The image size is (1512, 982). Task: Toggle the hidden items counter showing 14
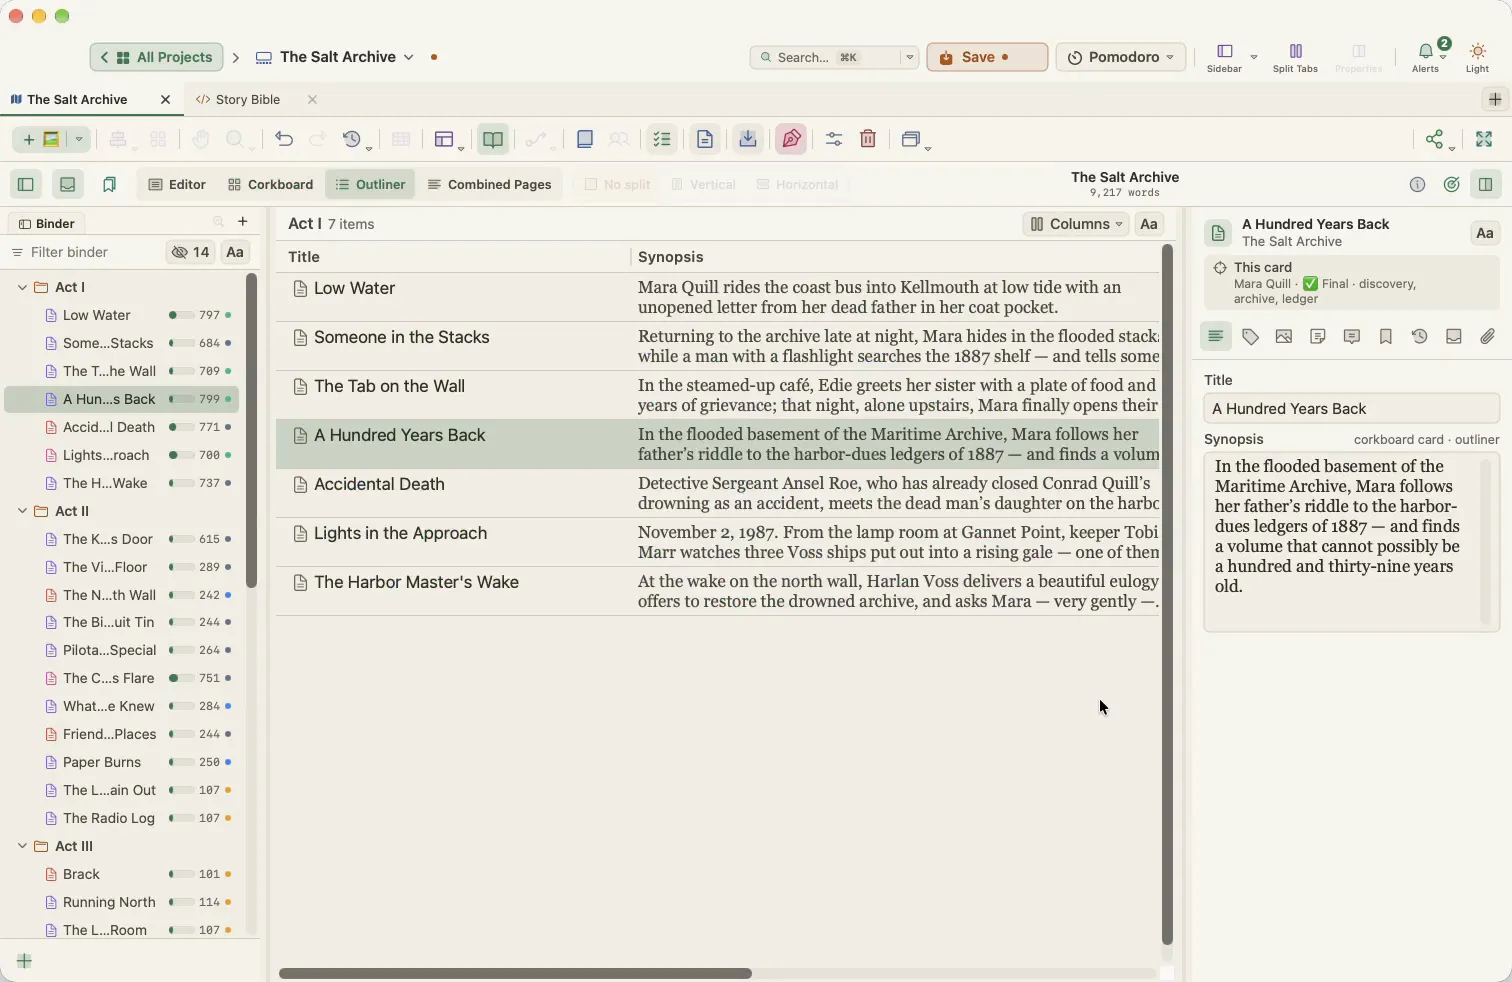(x=190, y=253)
